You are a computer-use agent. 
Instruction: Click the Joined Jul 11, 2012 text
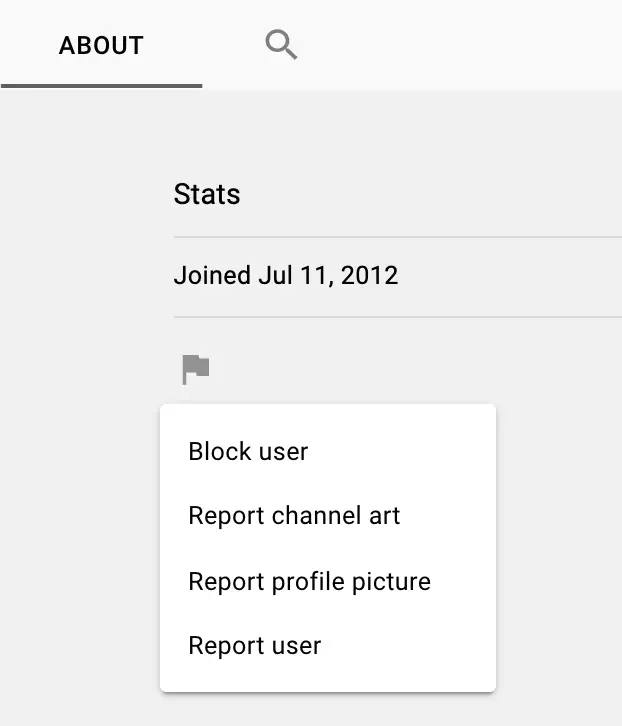(x=286, y=275)
